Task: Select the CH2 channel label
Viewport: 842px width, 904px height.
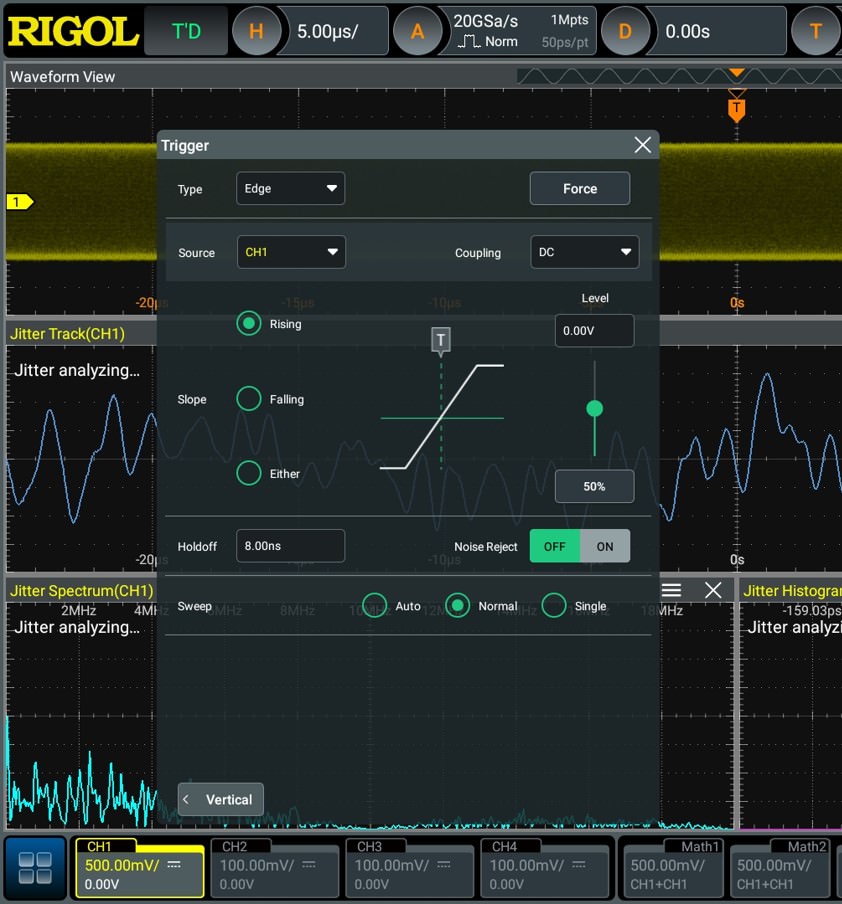Action: coord(235,846)
